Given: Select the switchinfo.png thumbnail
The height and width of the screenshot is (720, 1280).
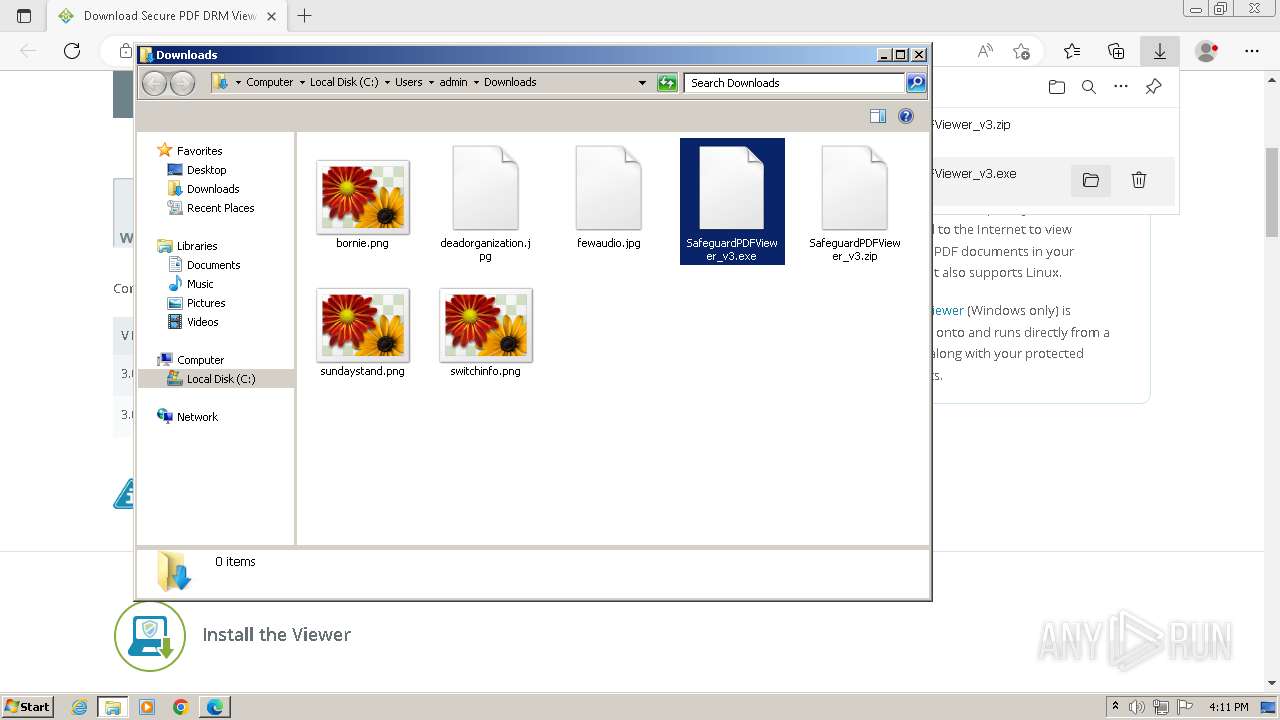Looking at the screenshot, I should 485,324.
